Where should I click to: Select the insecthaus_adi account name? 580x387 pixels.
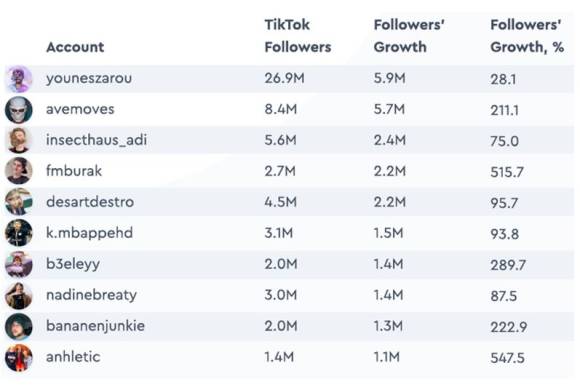(x=97, y=140)
